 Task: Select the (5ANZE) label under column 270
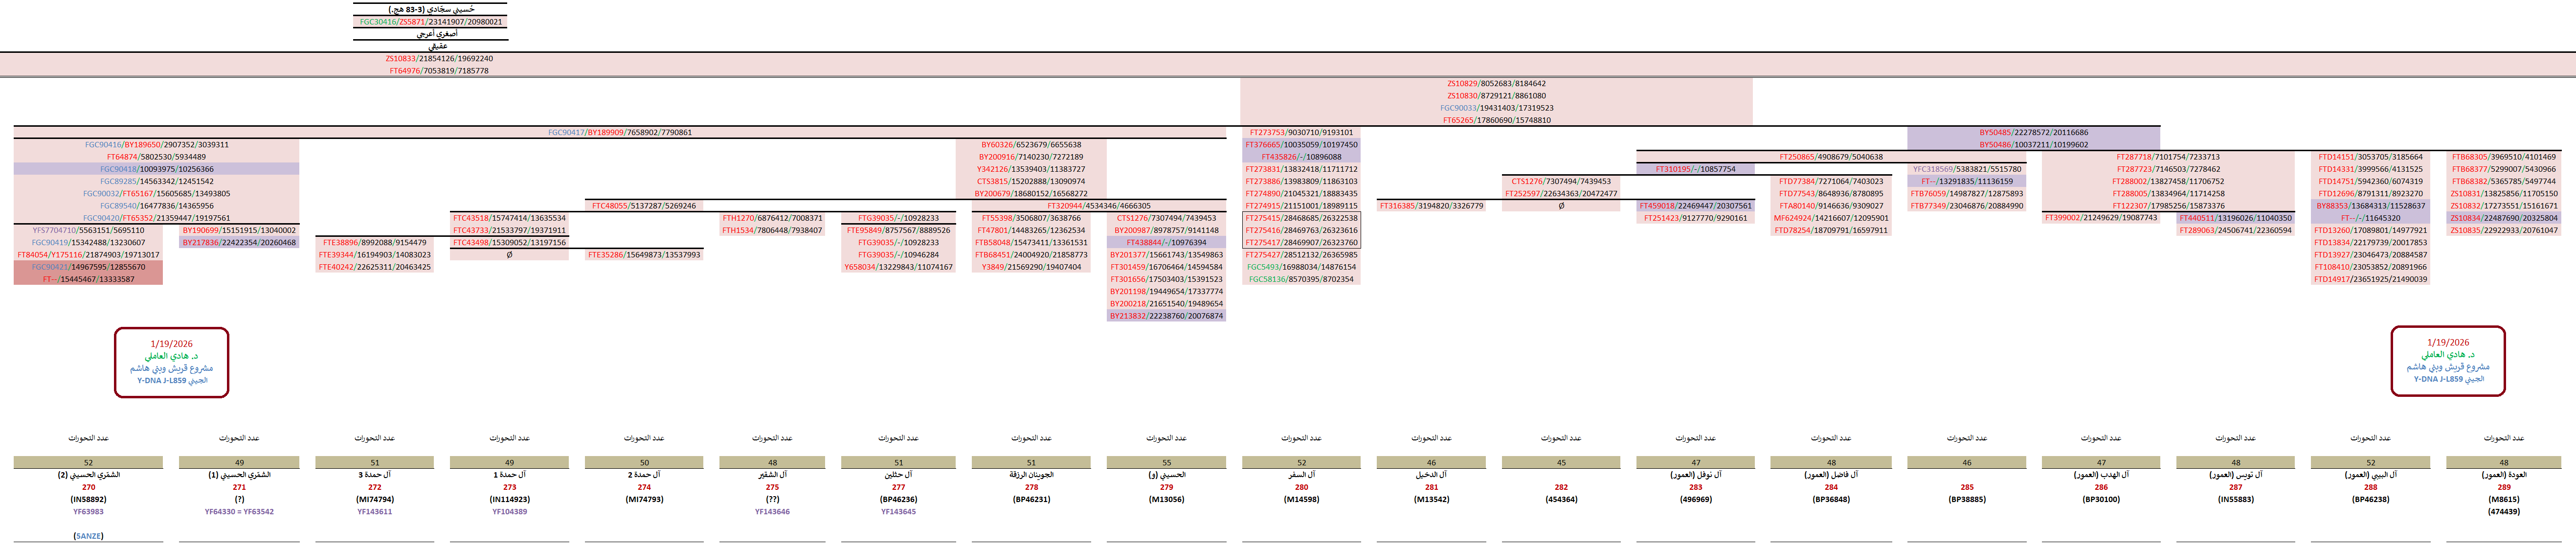point(88,536)
